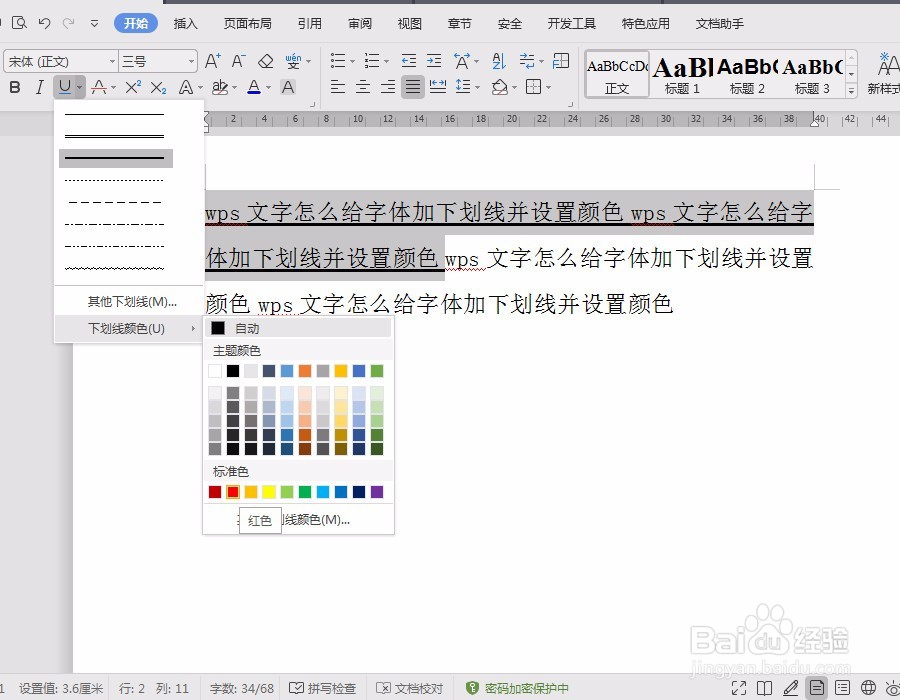Clear formatting with eraser icon
900x700 pixels.
click(x=265, y=61)
